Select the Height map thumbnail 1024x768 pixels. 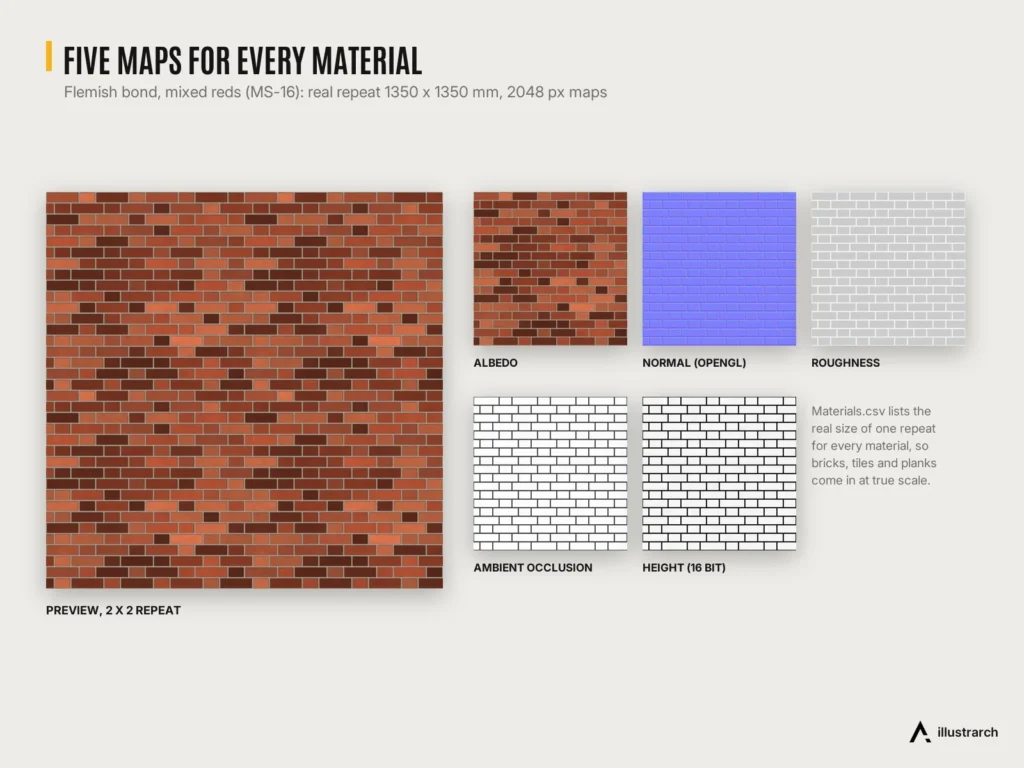coord(719,473)
